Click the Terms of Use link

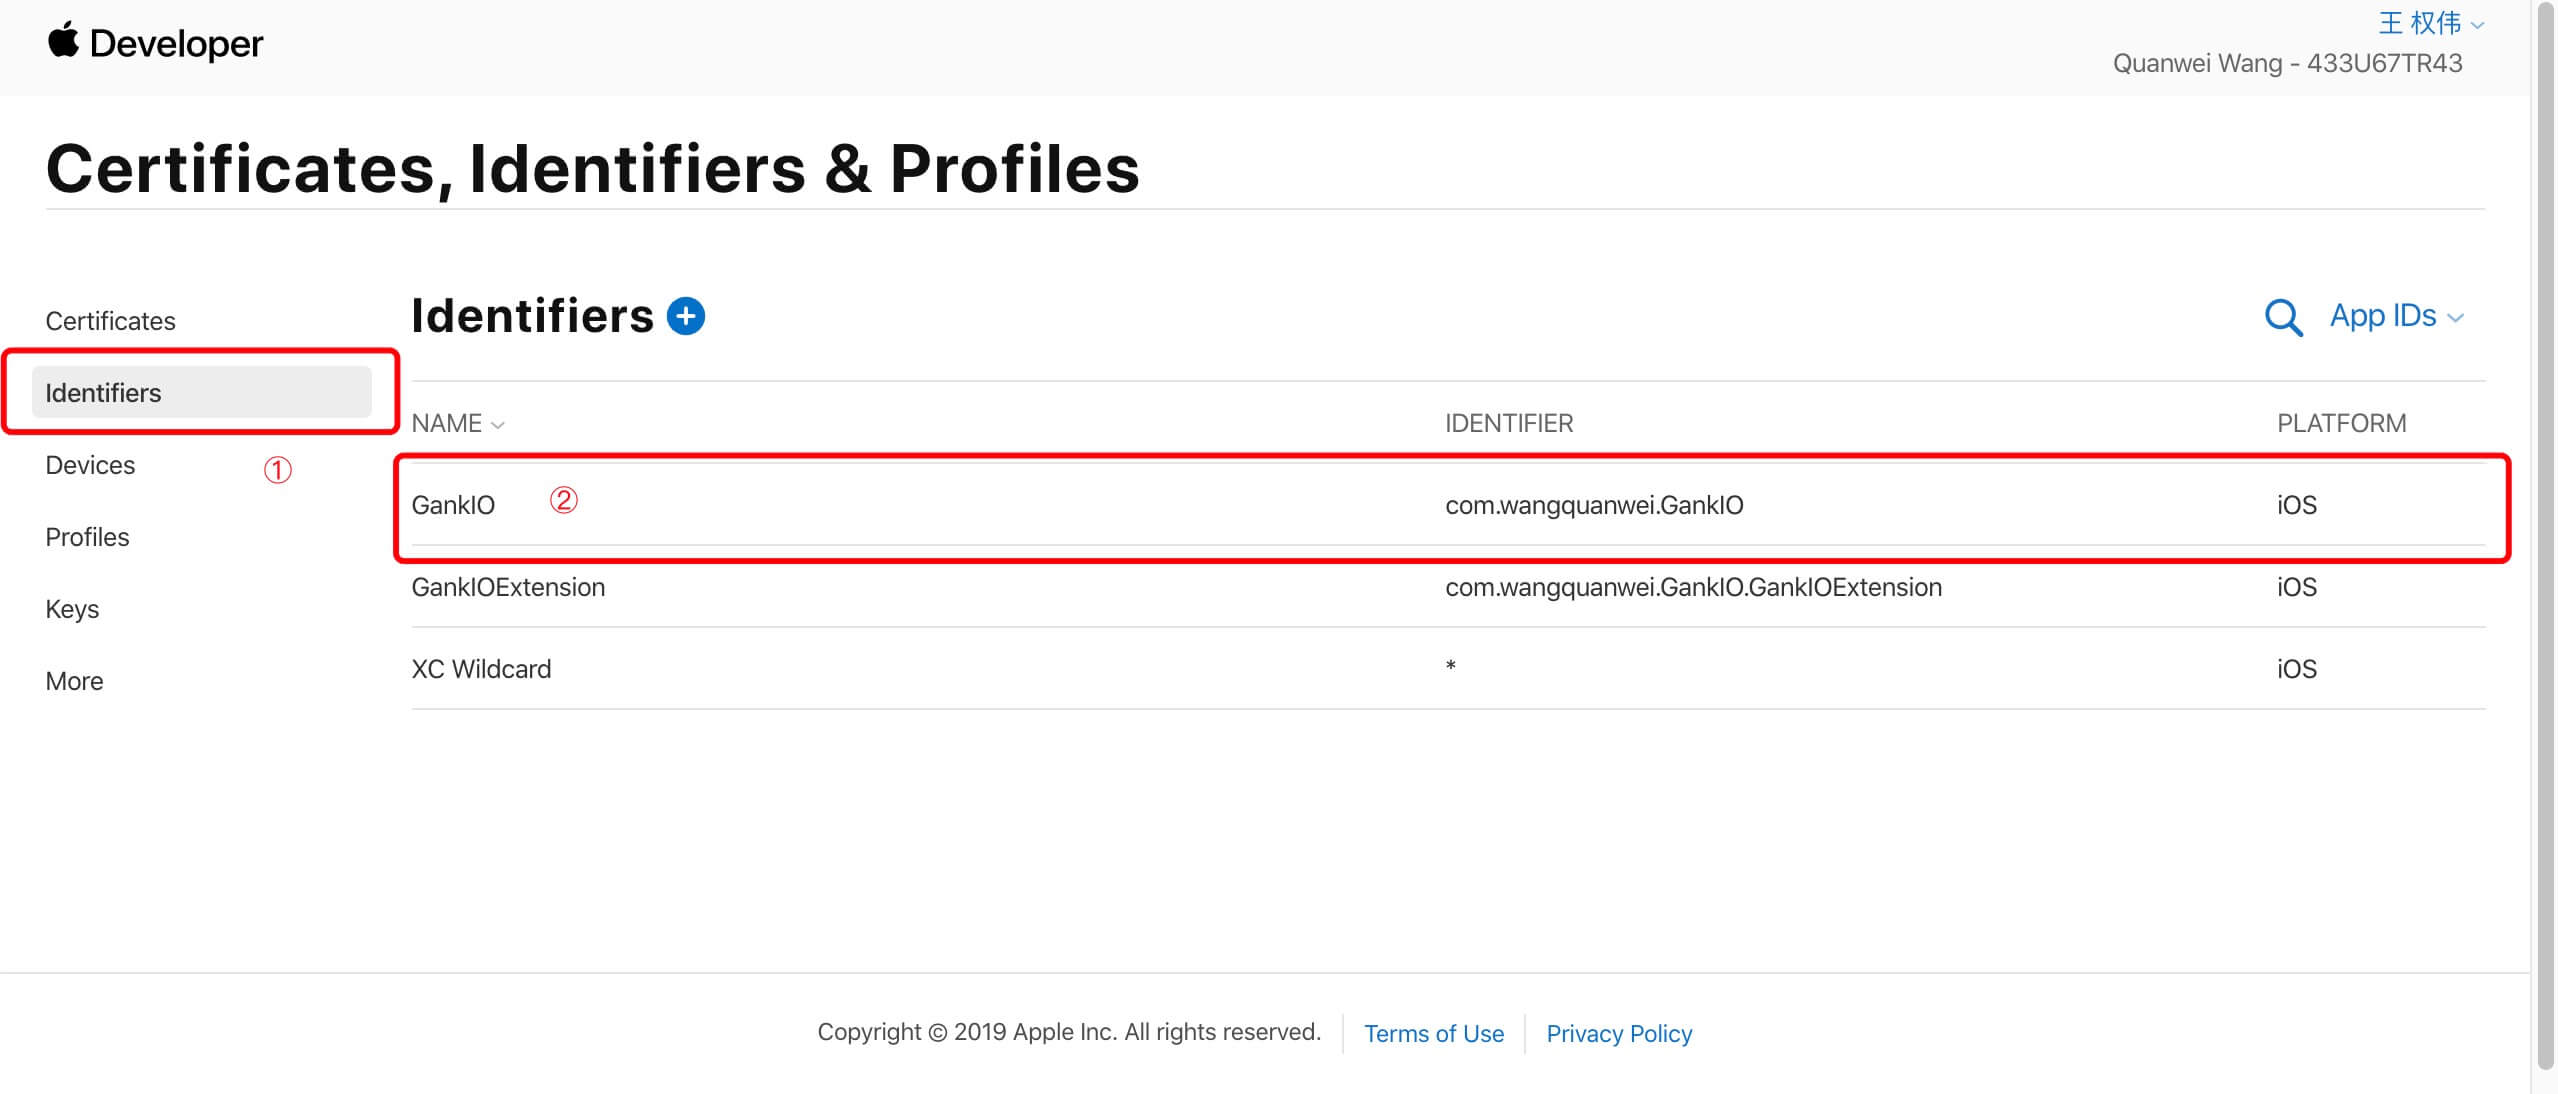1433,1033
